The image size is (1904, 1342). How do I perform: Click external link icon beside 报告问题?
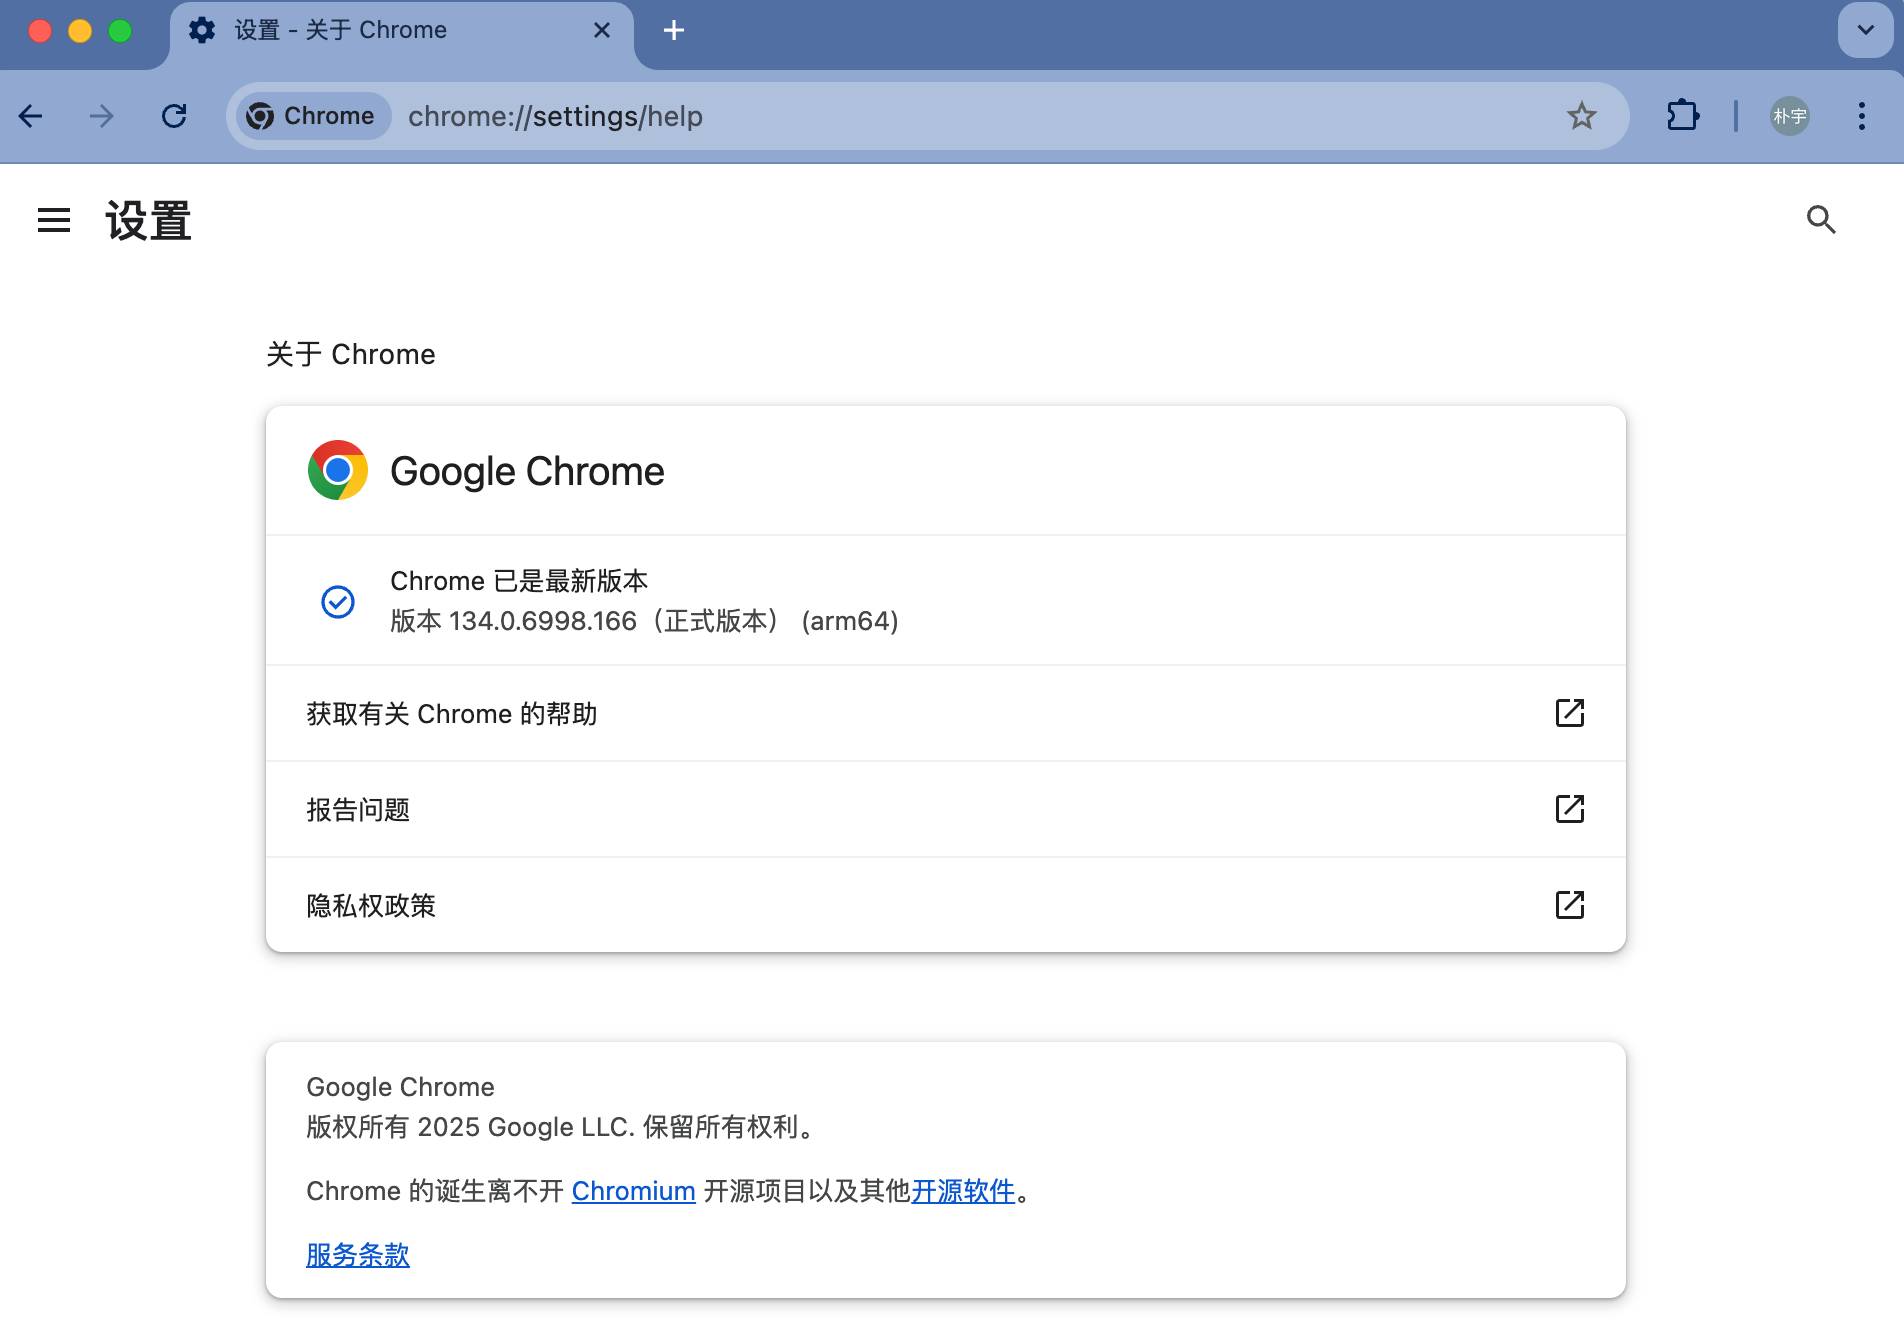click(x=1570, y=809)
